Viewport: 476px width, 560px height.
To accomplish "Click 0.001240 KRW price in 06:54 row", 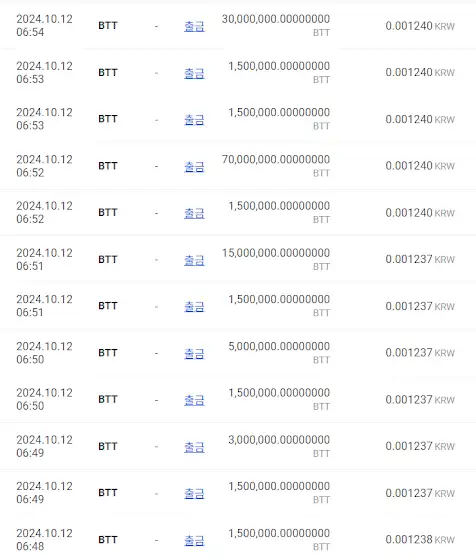I will 420,26.
